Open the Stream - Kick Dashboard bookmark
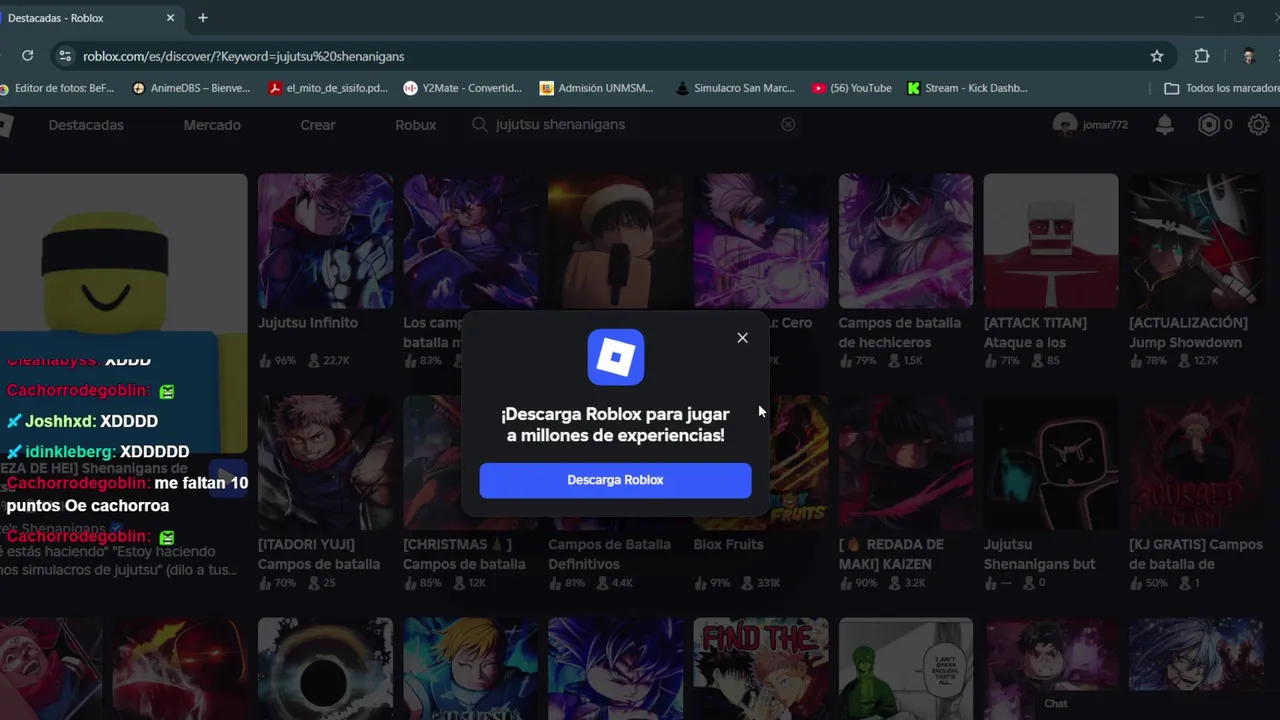1280x720 pixels. coord(967,88)
